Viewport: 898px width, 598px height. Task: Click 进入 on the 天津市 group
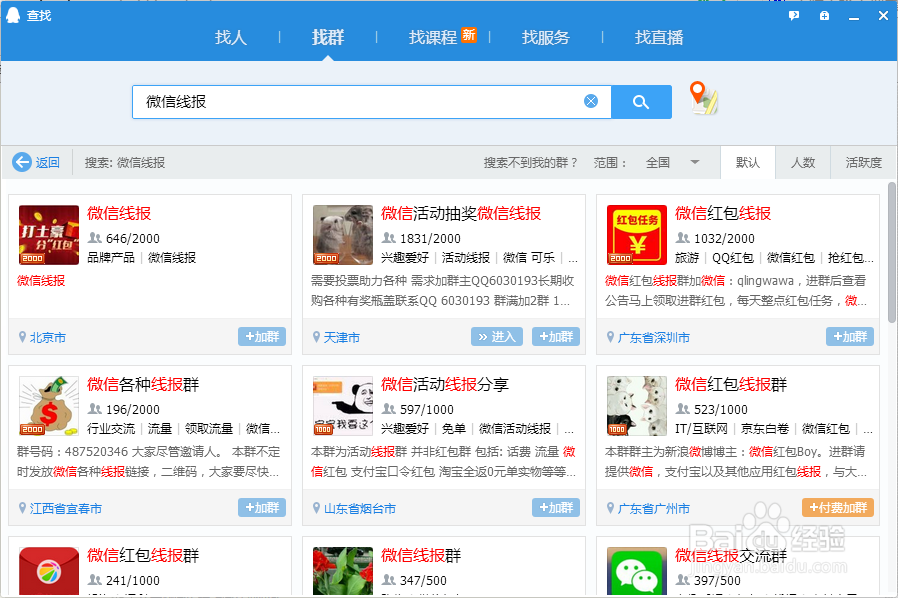[x=497, y=336]
